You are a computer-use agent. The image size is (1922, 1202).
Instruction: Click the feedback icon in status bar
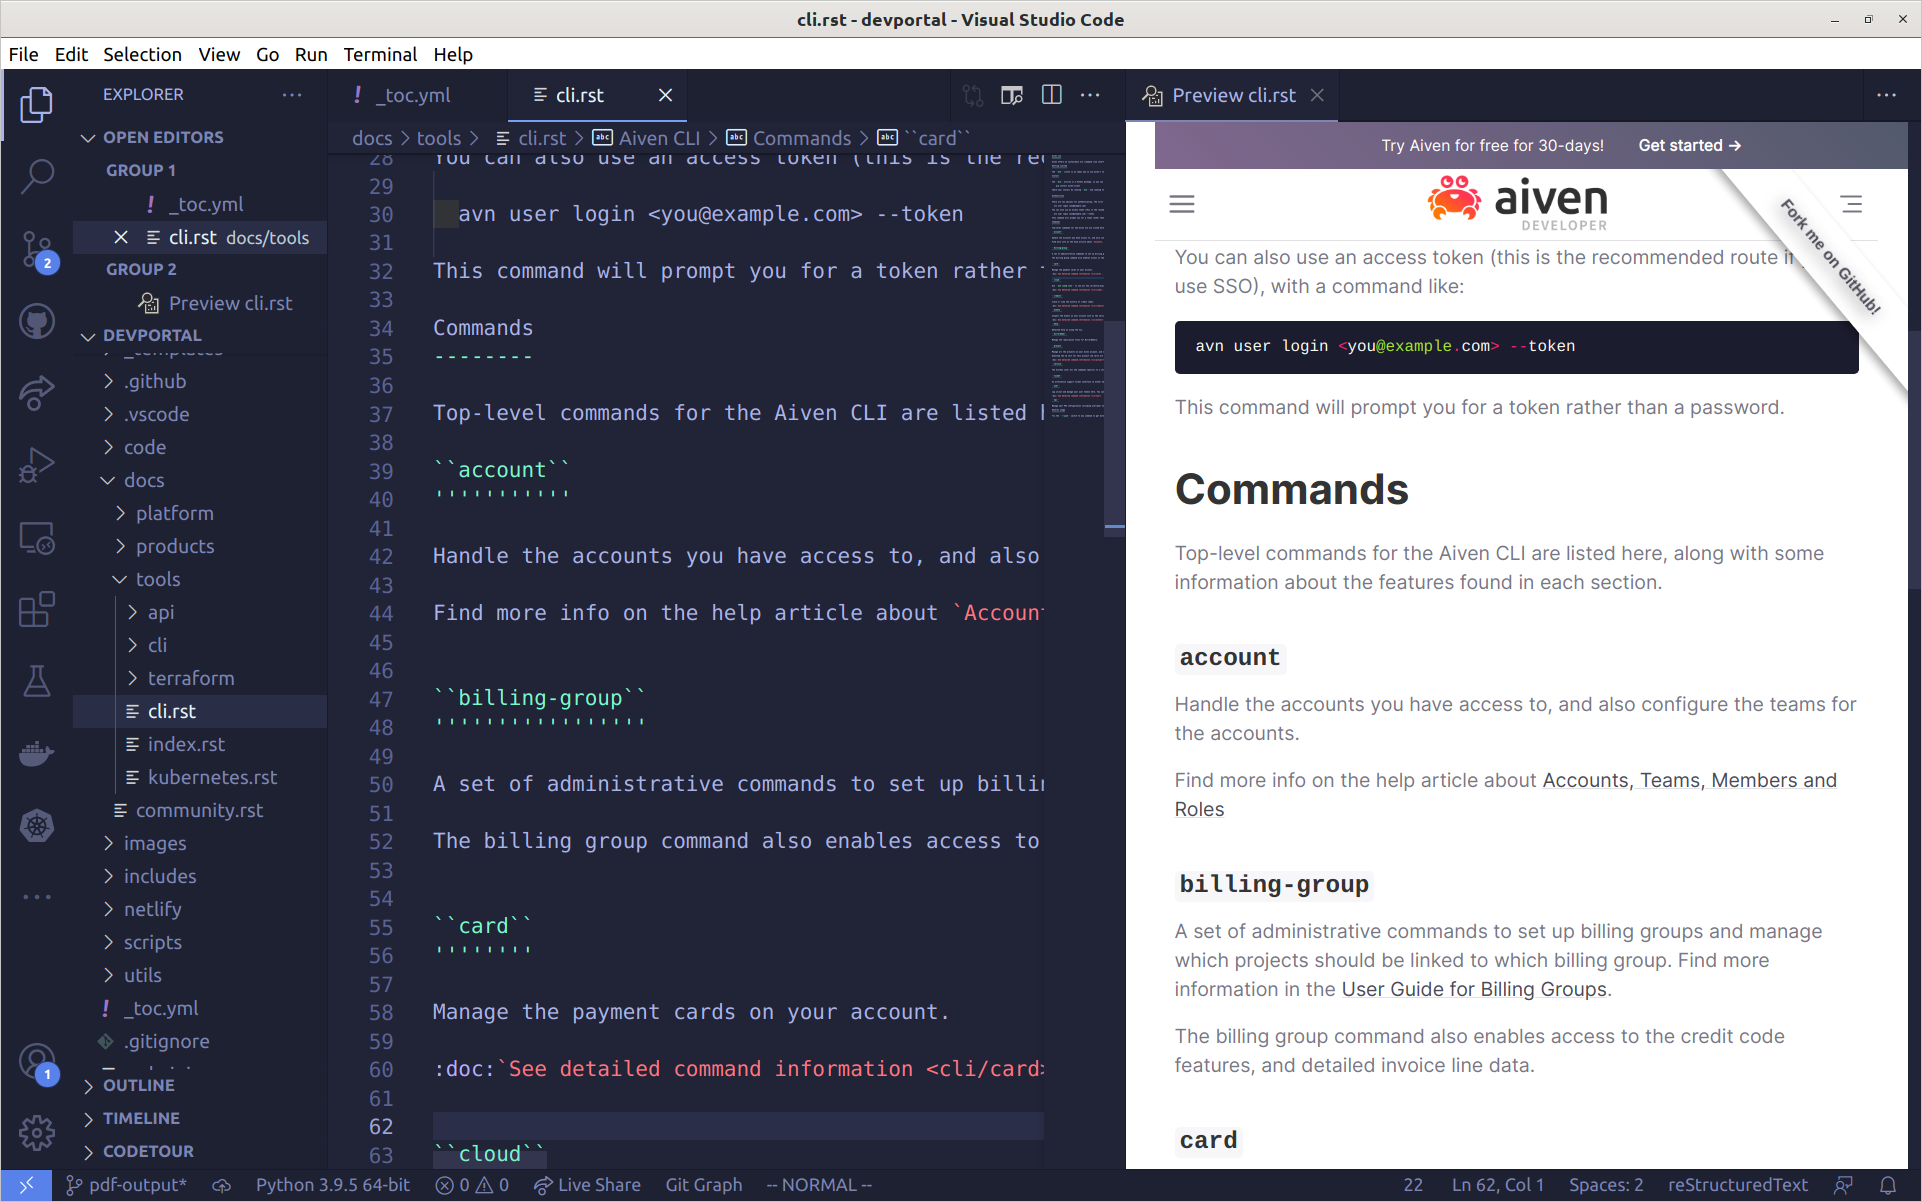[1844, 1185]
